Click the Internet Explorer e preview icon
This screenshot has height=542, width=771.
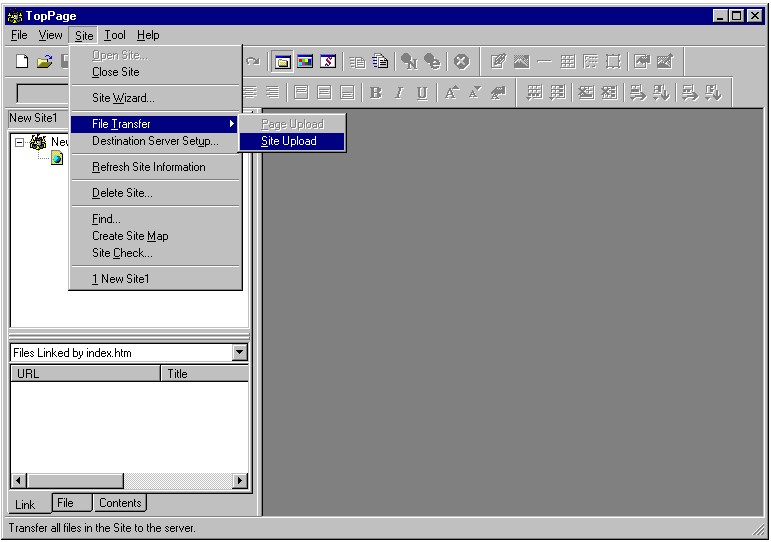pyautogui.click(x=432, y=62)
